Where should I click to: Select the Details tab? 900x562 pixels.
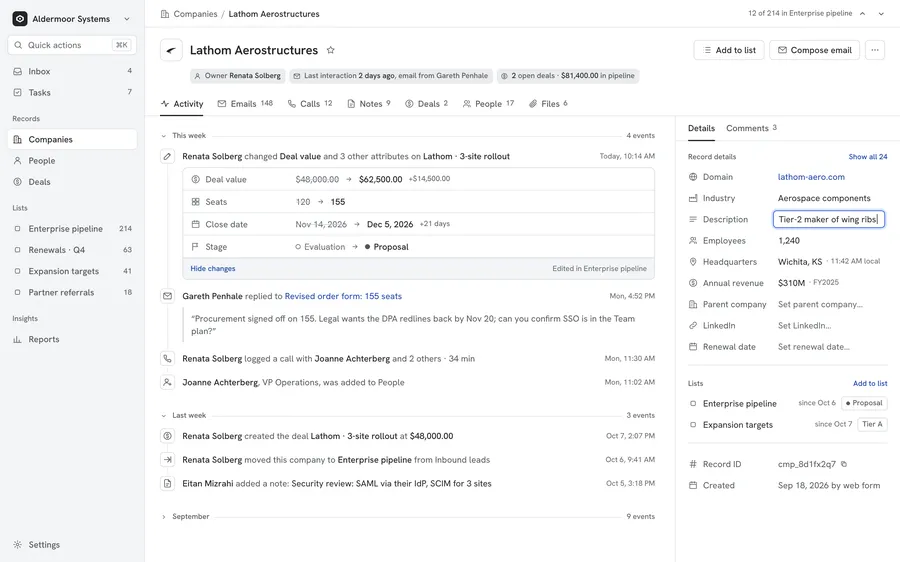point(701,128)
